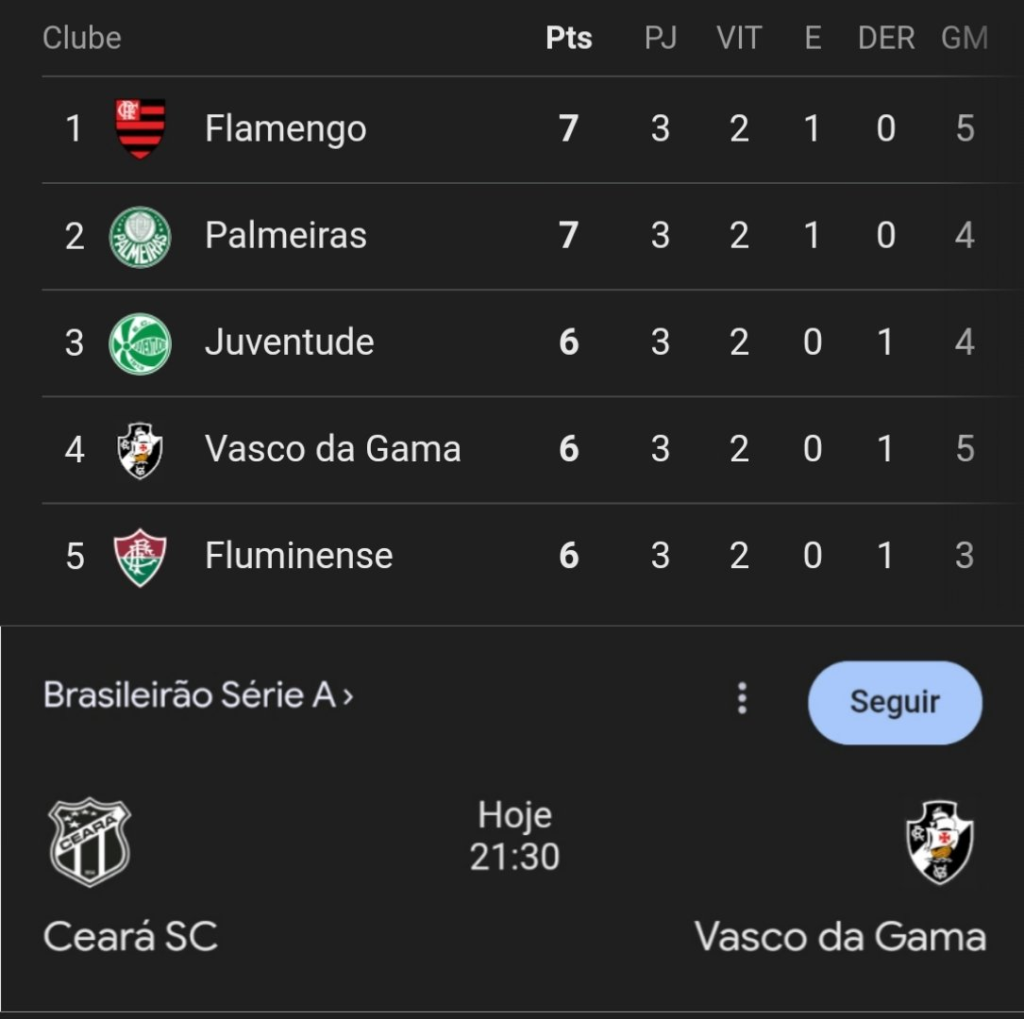Open the Brasileirão Série A link
1024x1019 pixels.
tap(189, 695)
